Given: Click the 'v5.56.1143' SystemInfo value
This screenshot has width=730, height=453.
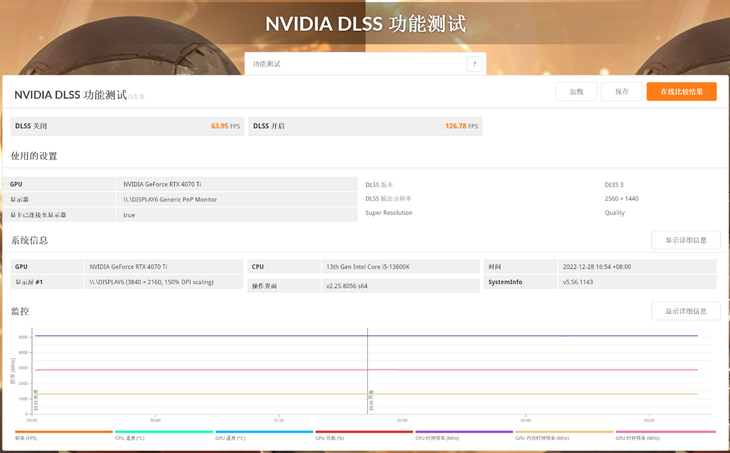Looking at the screenshot, I should (578, 282).
